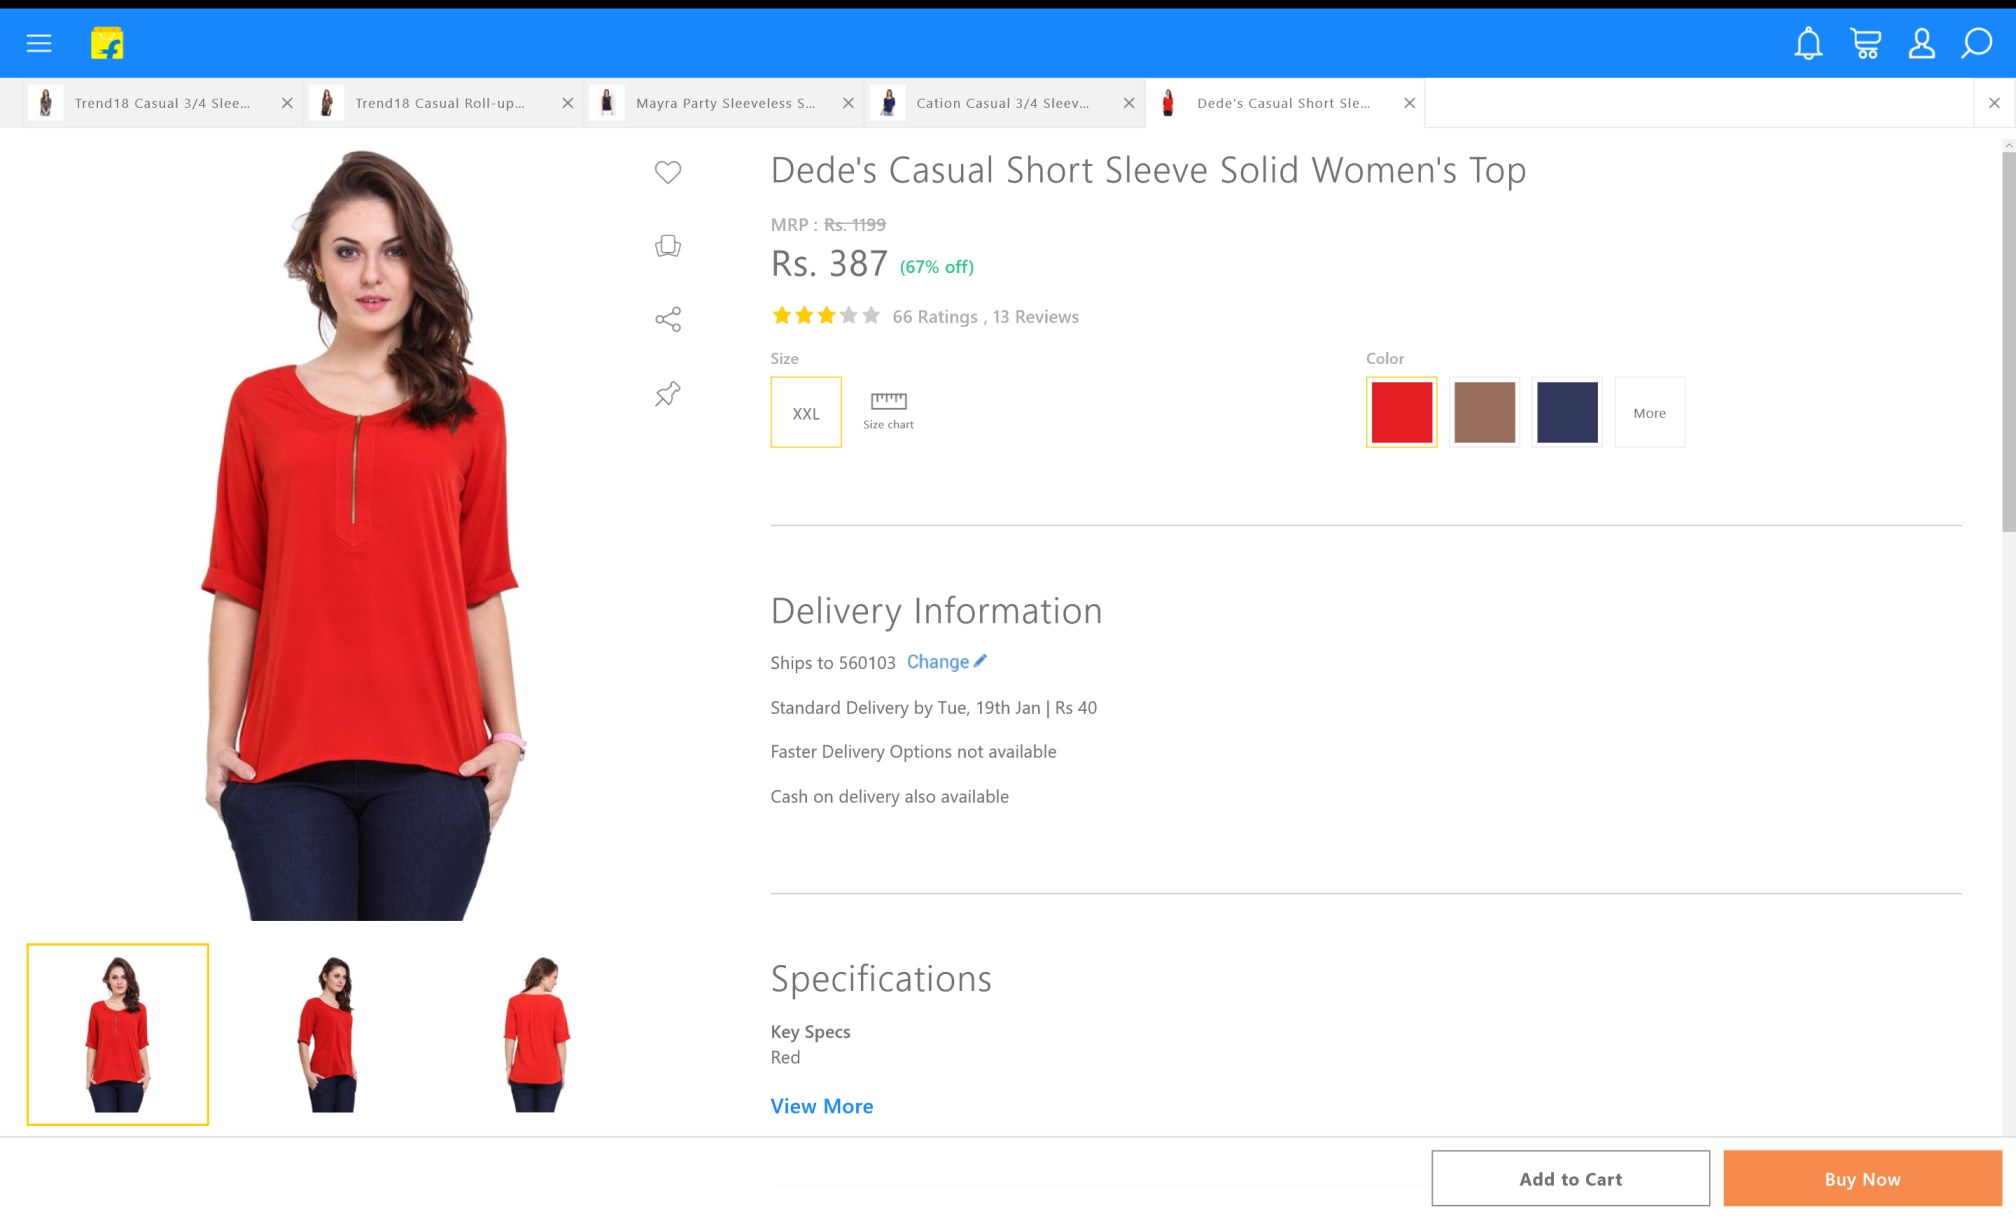Image resolution: width=2016 pixels, height=1219 pixels.
Task: Click the Flipkart home logo
Action: pyautogui.click(x=107, y=43)
